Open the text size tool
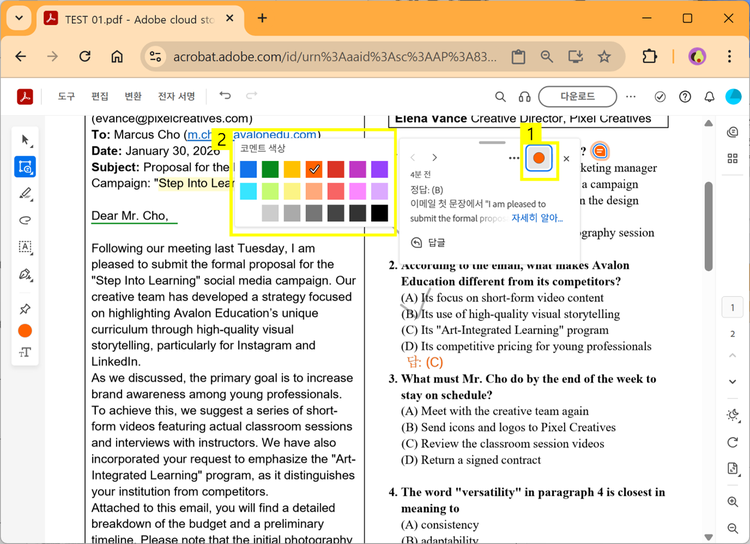The image size is (750, 544). click(x=25, y=353)
